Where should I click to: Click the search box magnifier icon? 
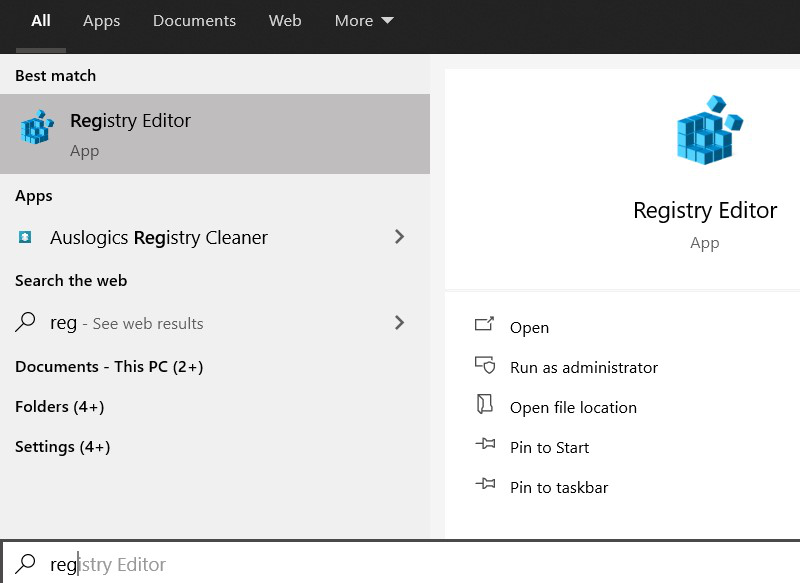27,564
